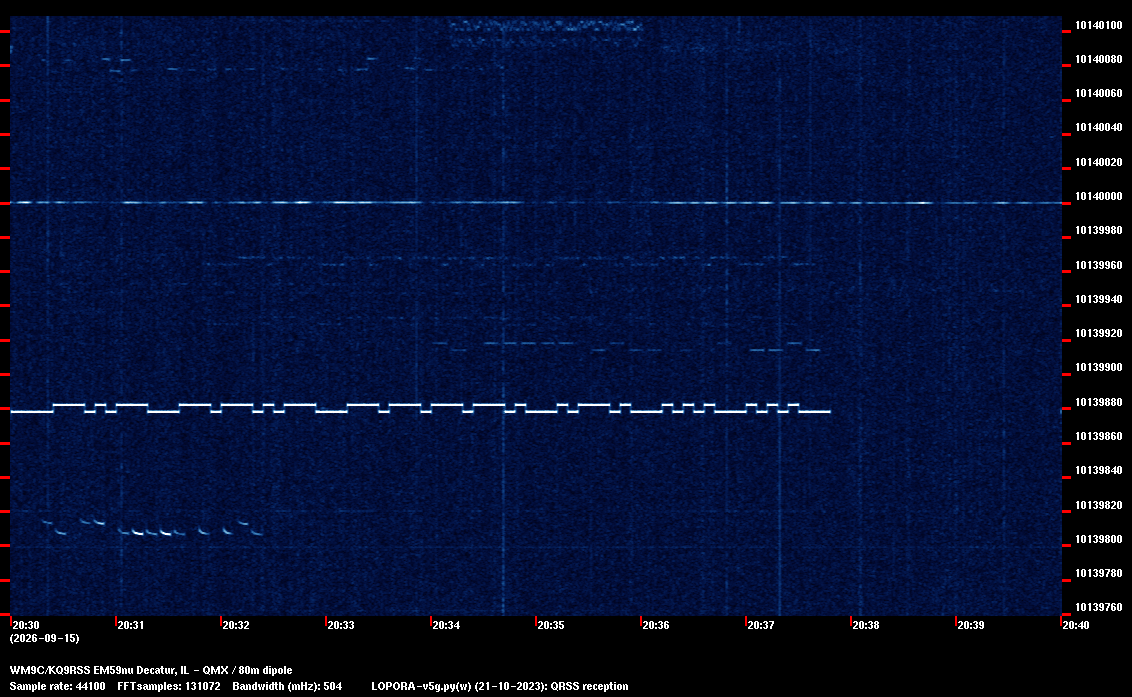The width and height of the screenshot is (1132, 697).
Task: Click the FSK keyed signal near 10139880
Action: point(420,408)
